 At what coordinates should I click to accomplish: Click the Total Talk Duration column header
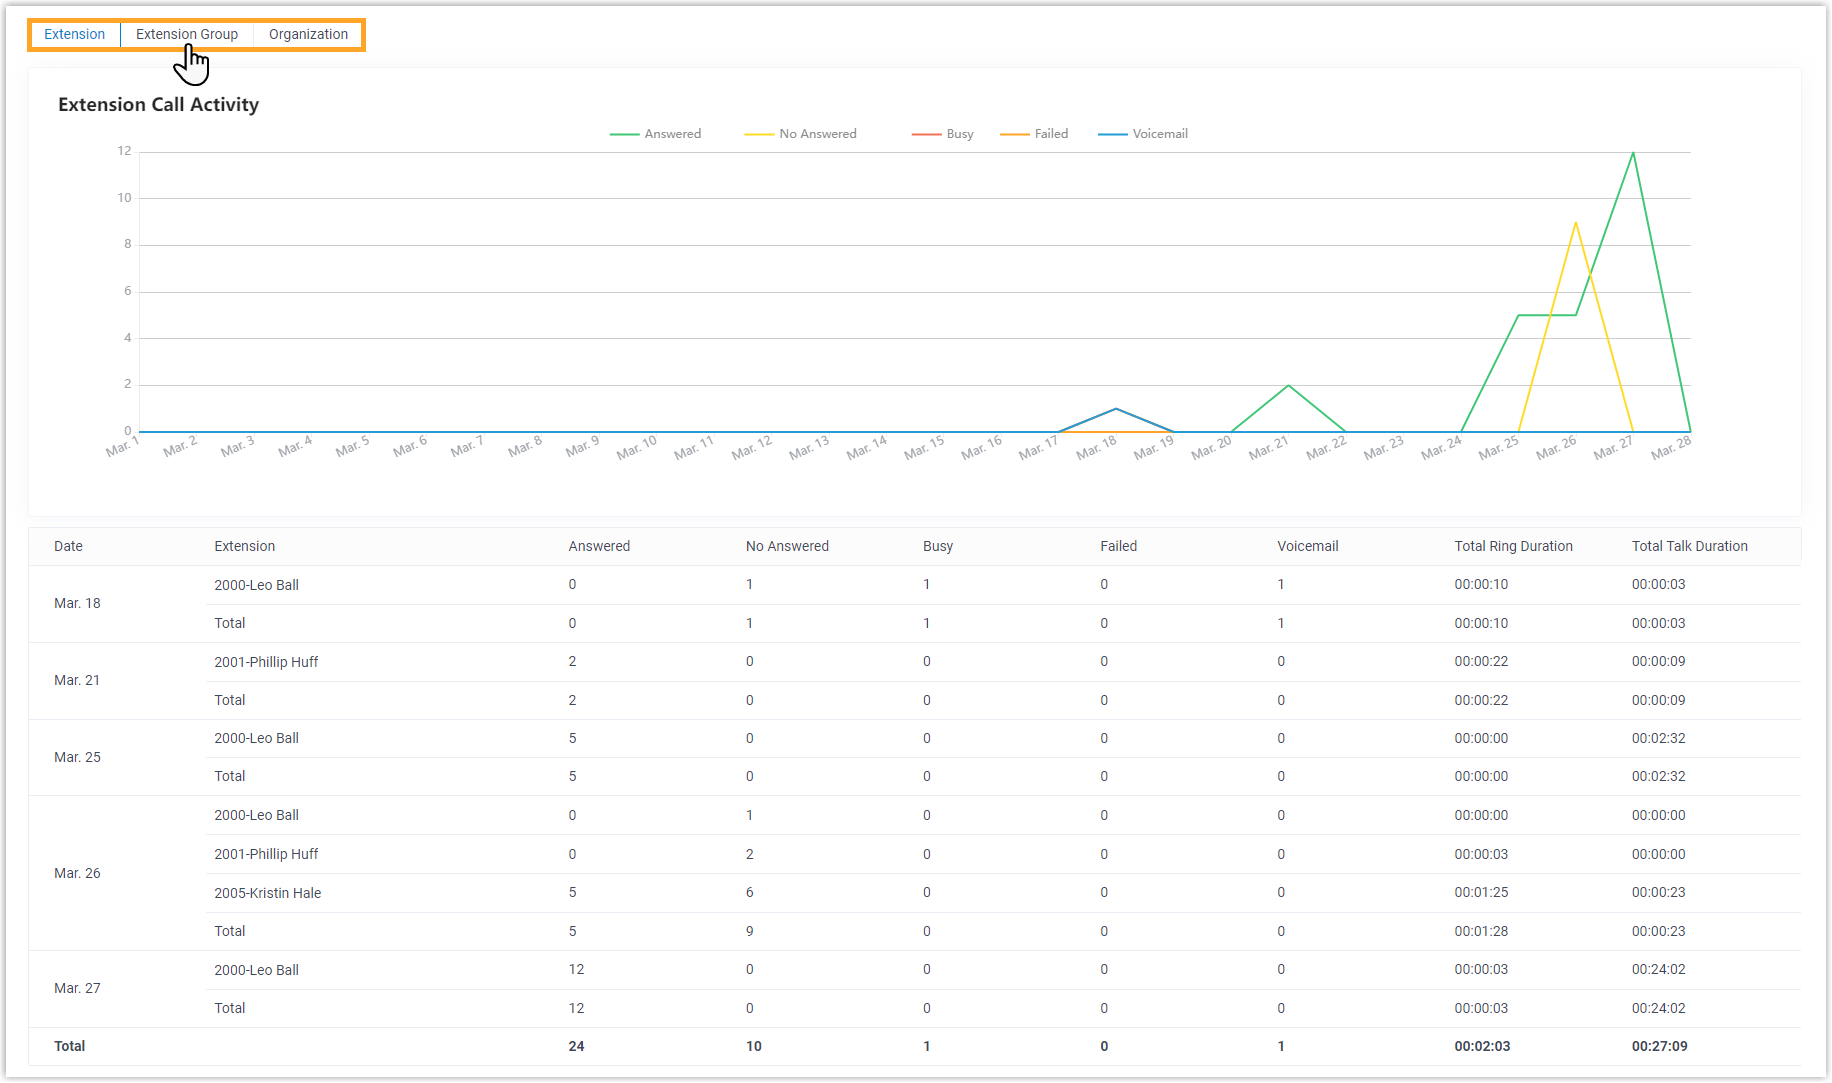[1689, 546]
